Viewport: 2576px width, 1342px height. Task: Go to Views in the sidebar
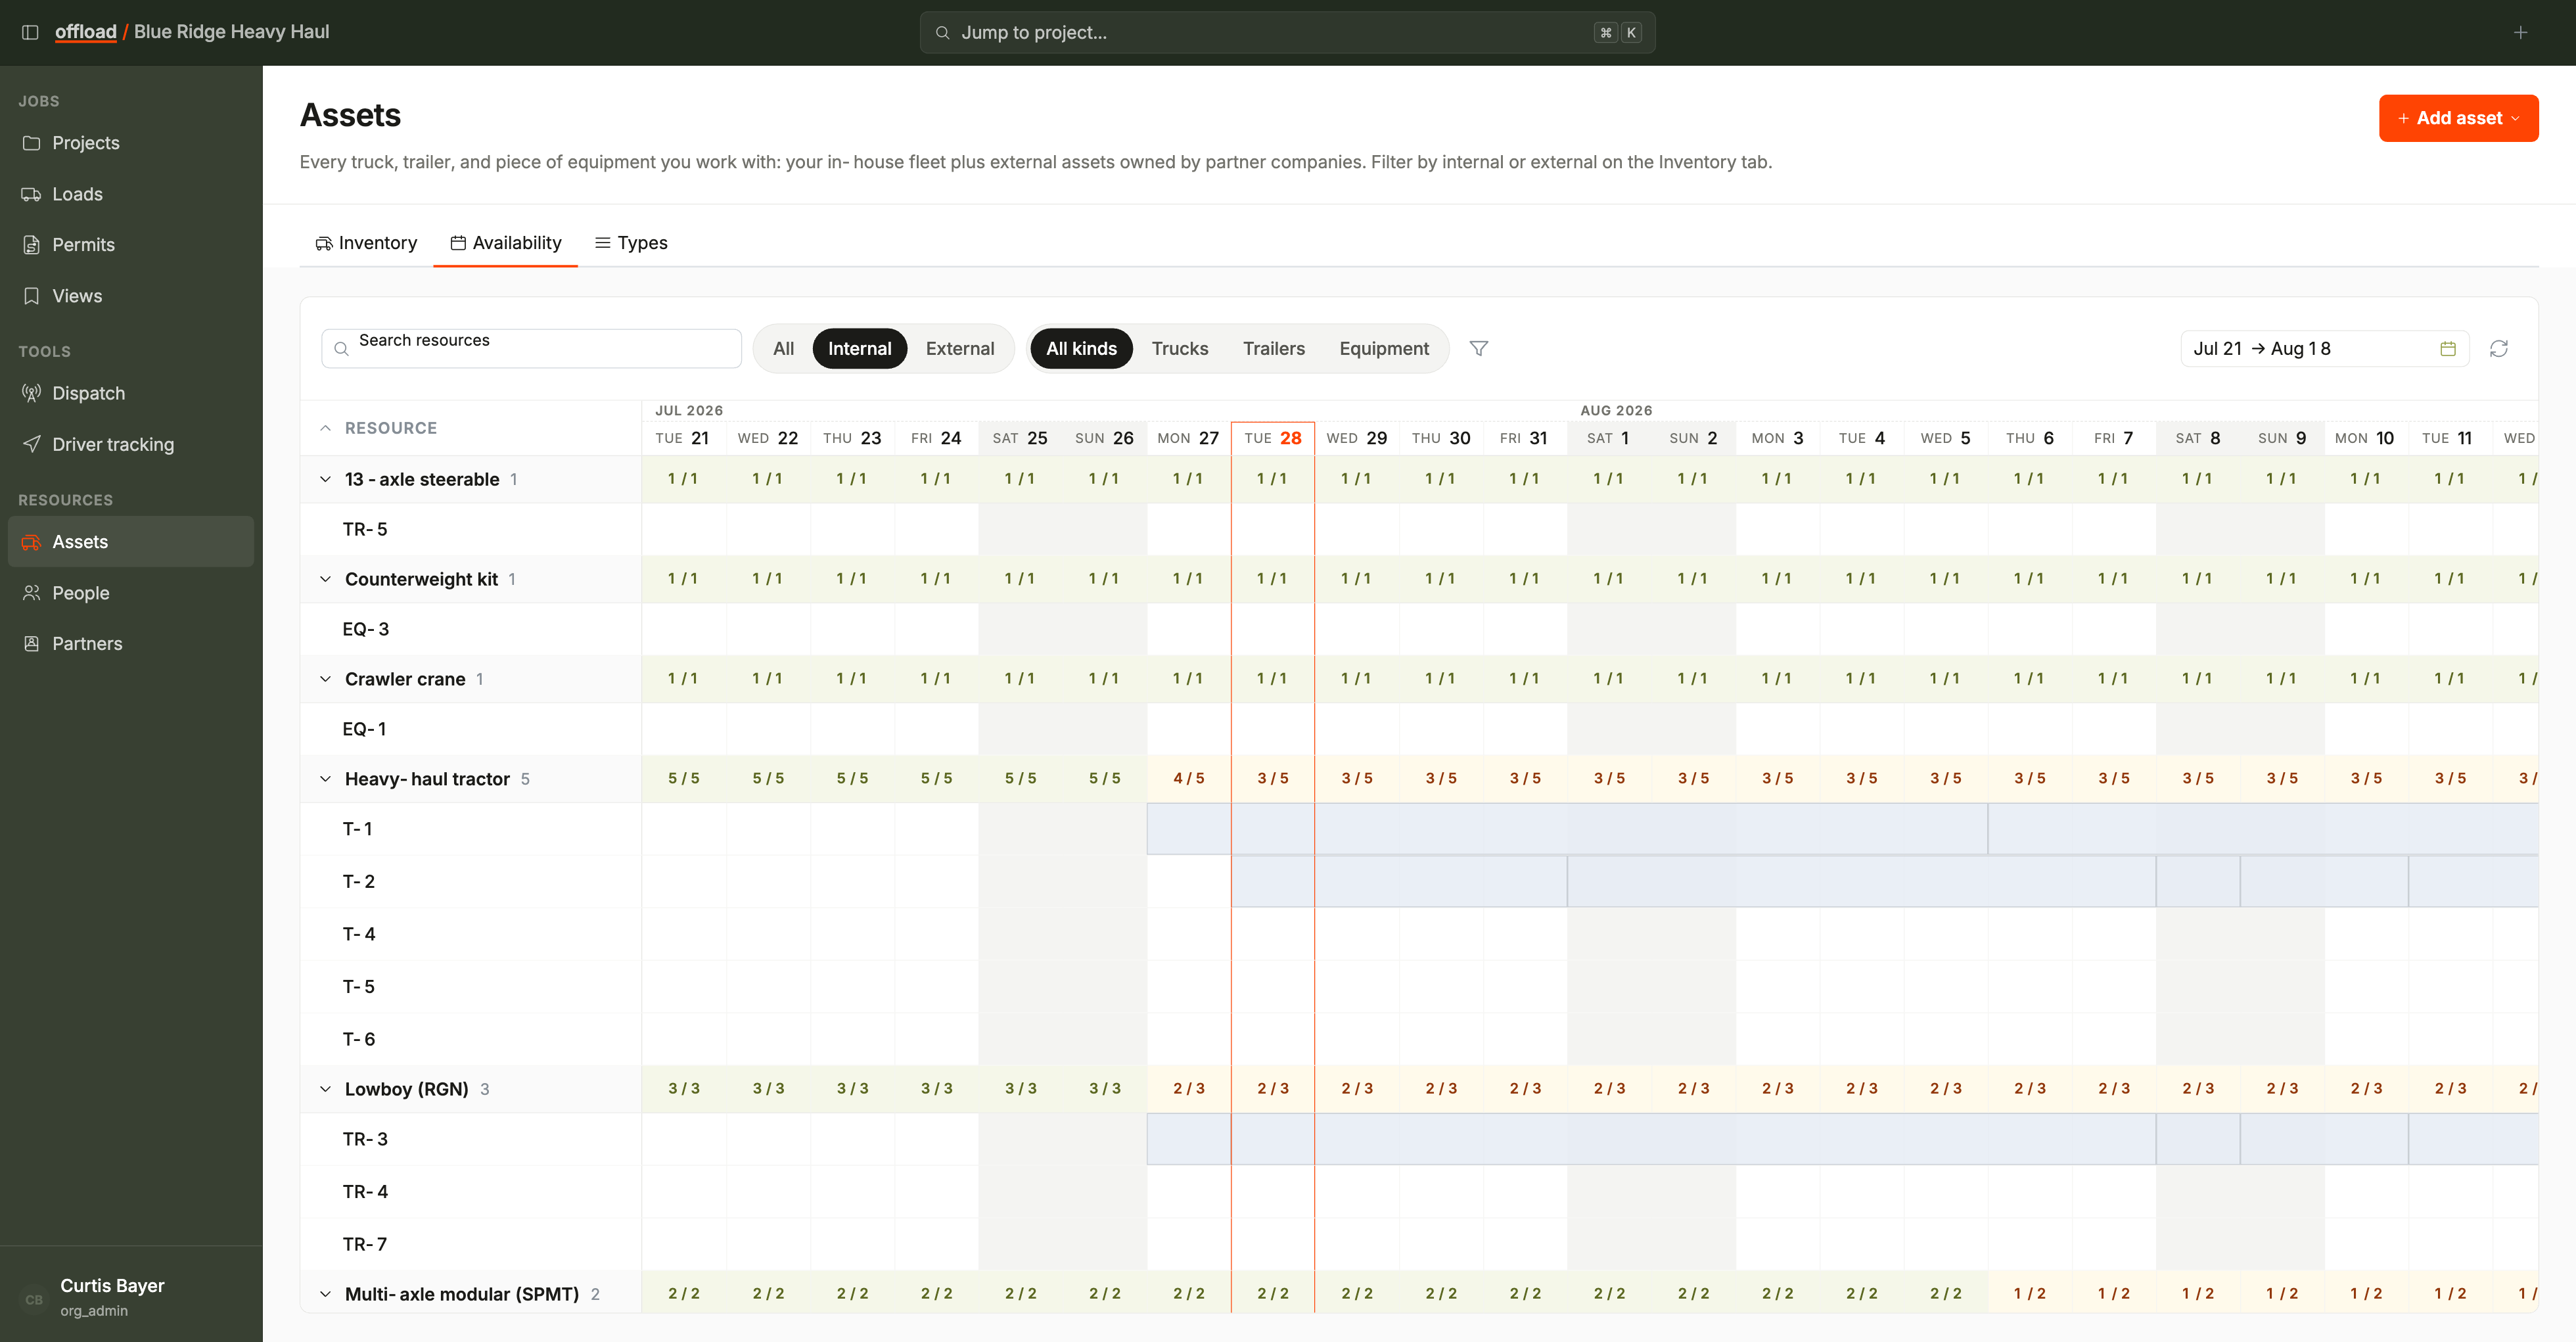[x=131, y=296]
